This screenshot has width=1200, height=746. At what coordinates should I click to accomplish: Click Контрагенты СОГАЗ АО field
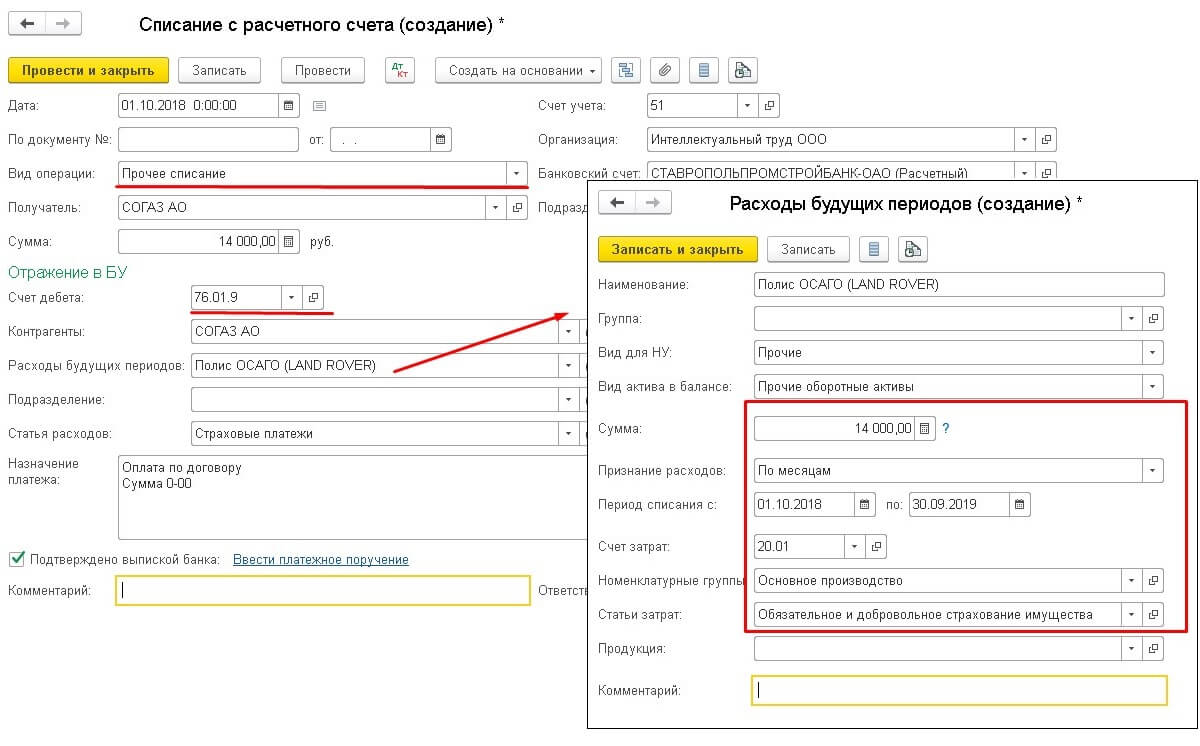point(374,331)
